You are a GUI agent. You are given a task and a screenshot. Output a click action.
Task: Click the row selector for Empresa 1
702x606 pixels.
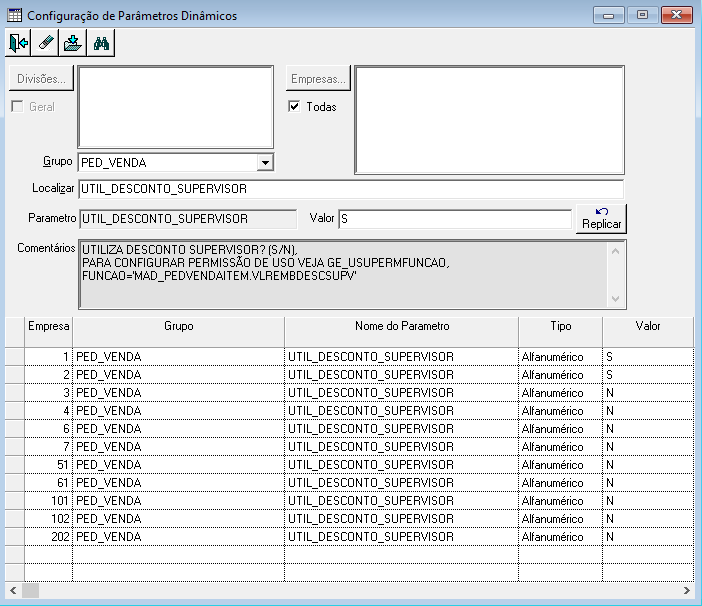coord(15,357)
